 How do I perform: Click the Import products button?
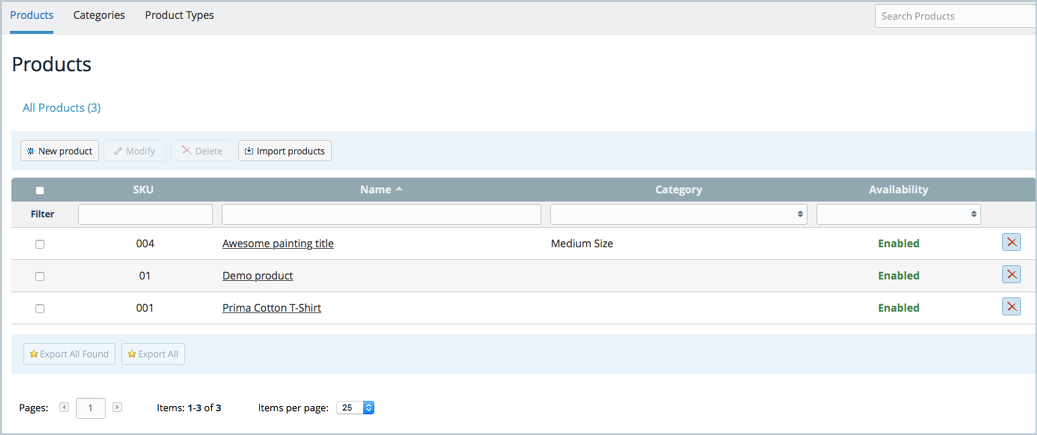click(285, 151)
